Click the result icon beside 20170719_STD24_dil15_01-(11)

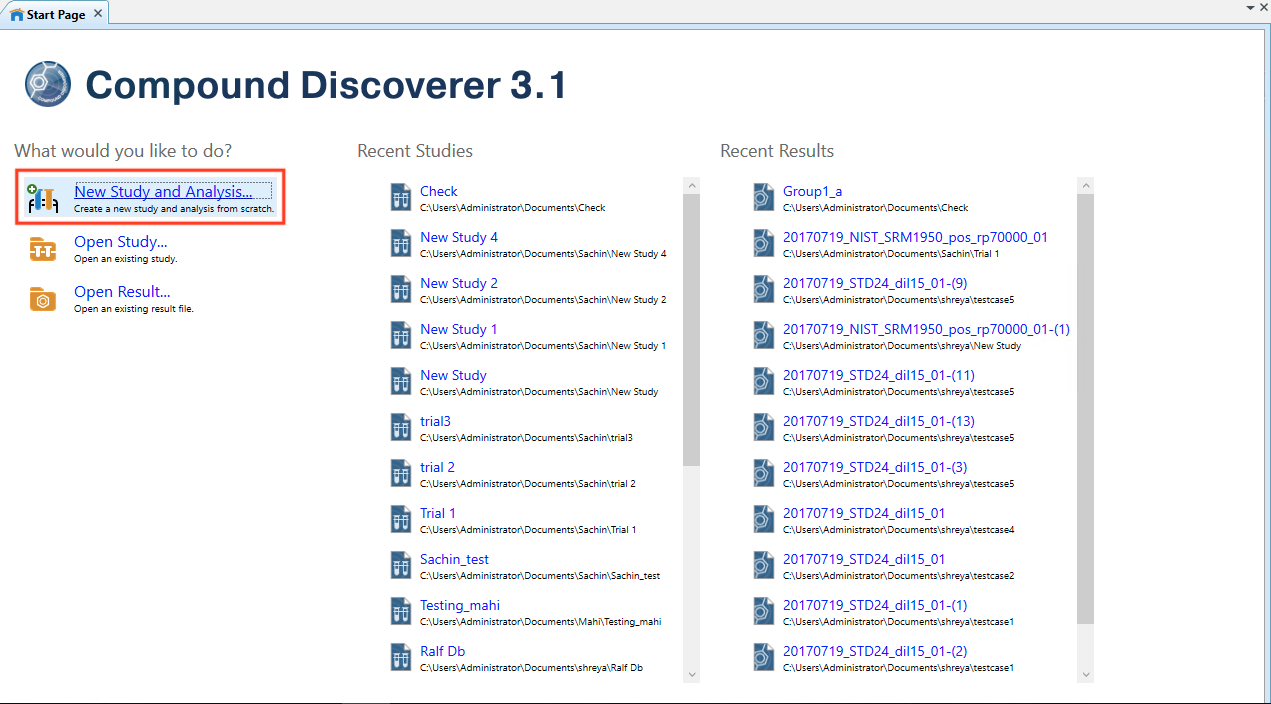763,381
